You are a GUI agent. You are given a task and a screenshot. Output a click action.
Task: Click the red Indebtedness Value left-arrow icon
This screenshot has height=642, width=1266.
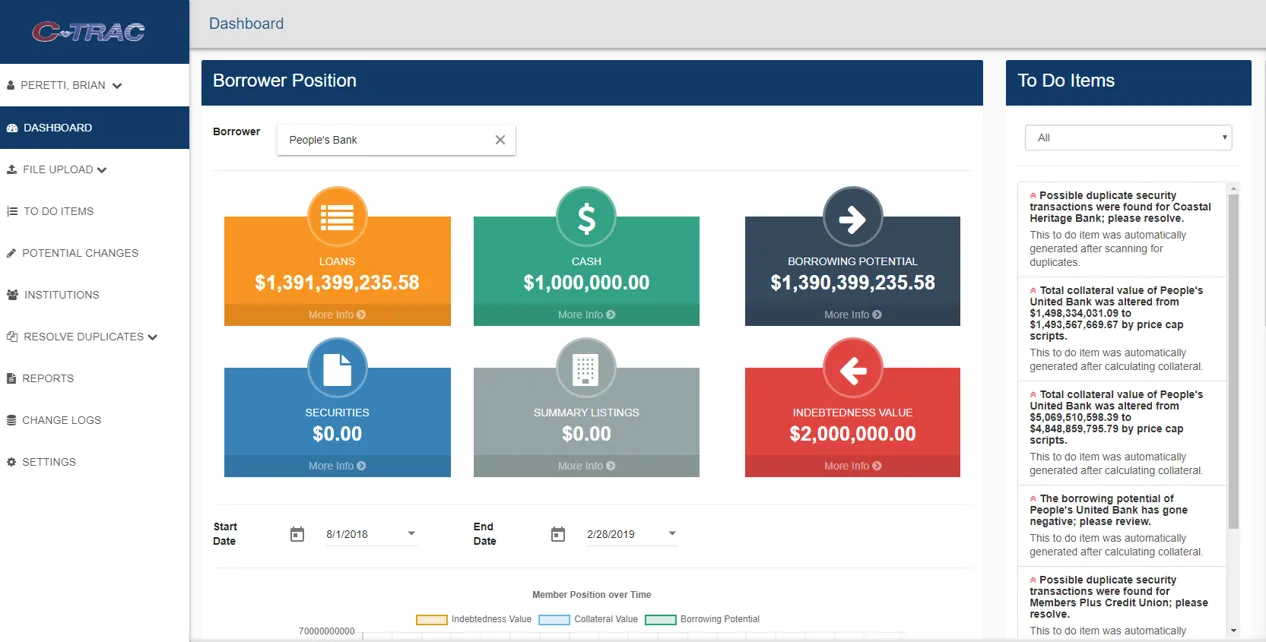(852, 369)
